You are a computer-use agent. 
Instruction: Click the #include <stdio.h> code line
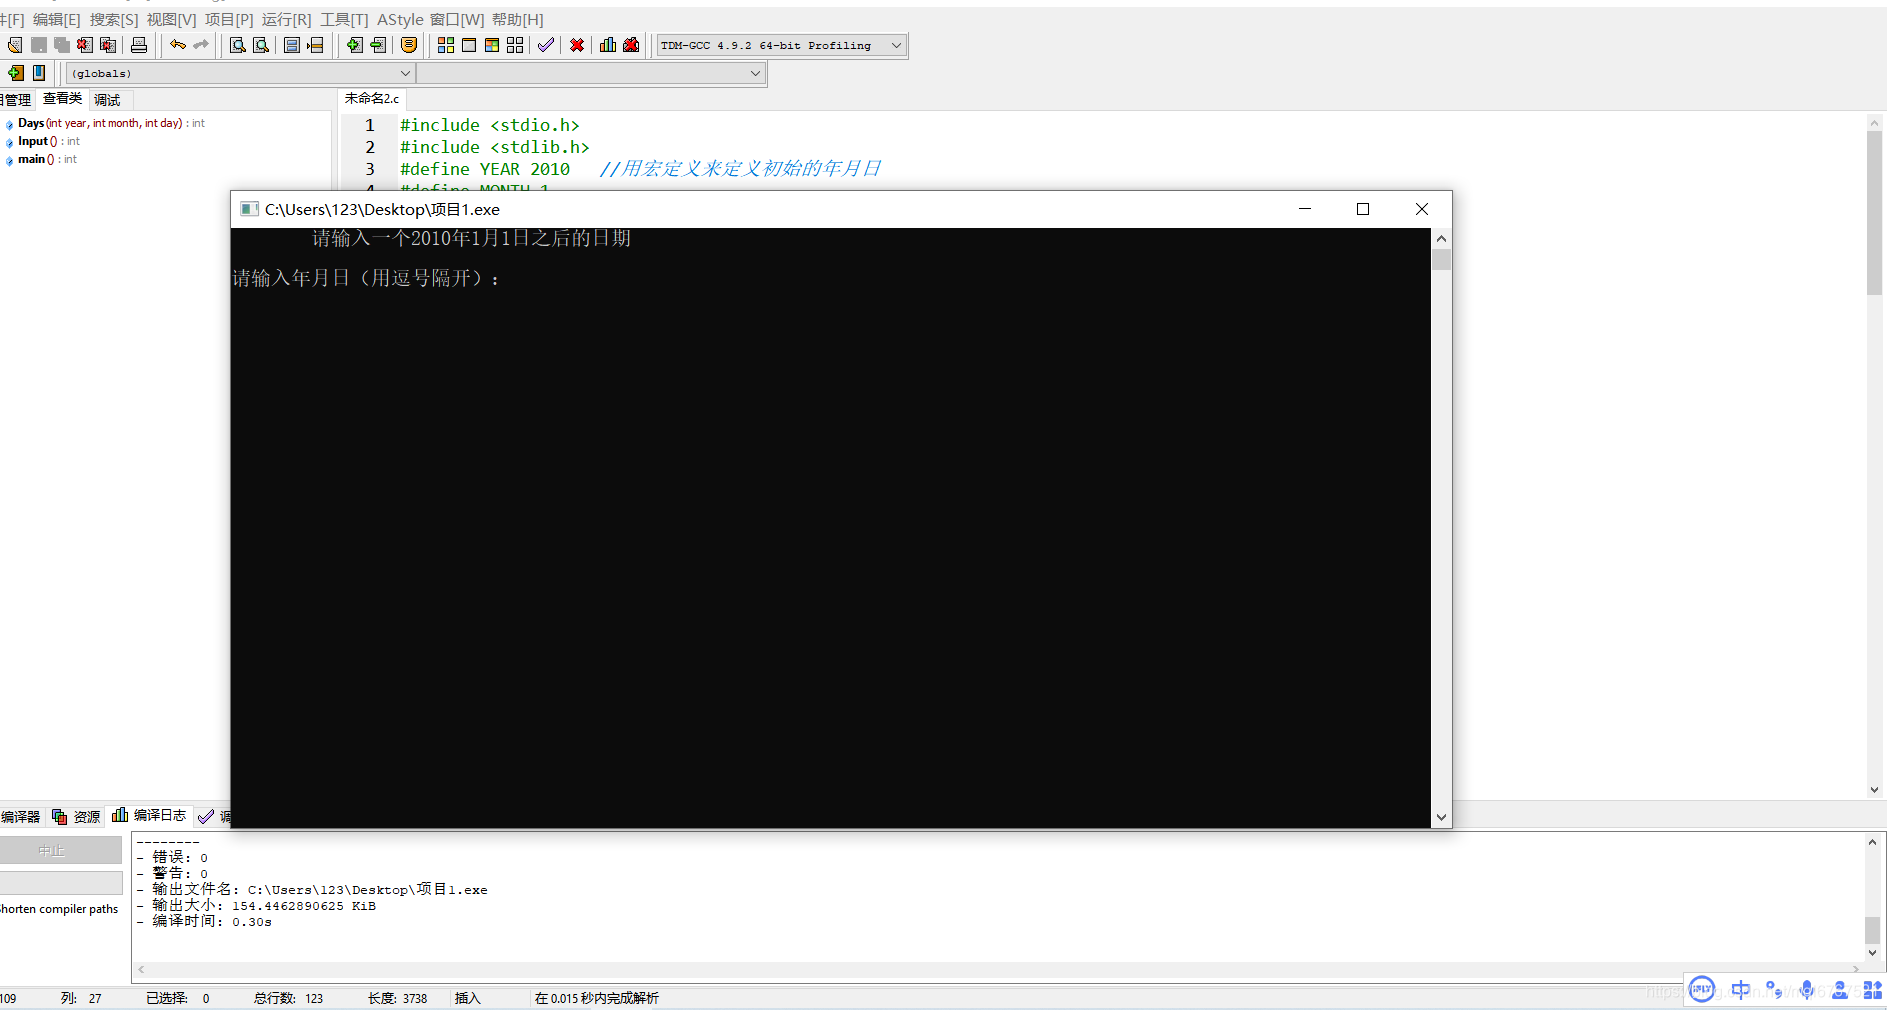(490, 125)
